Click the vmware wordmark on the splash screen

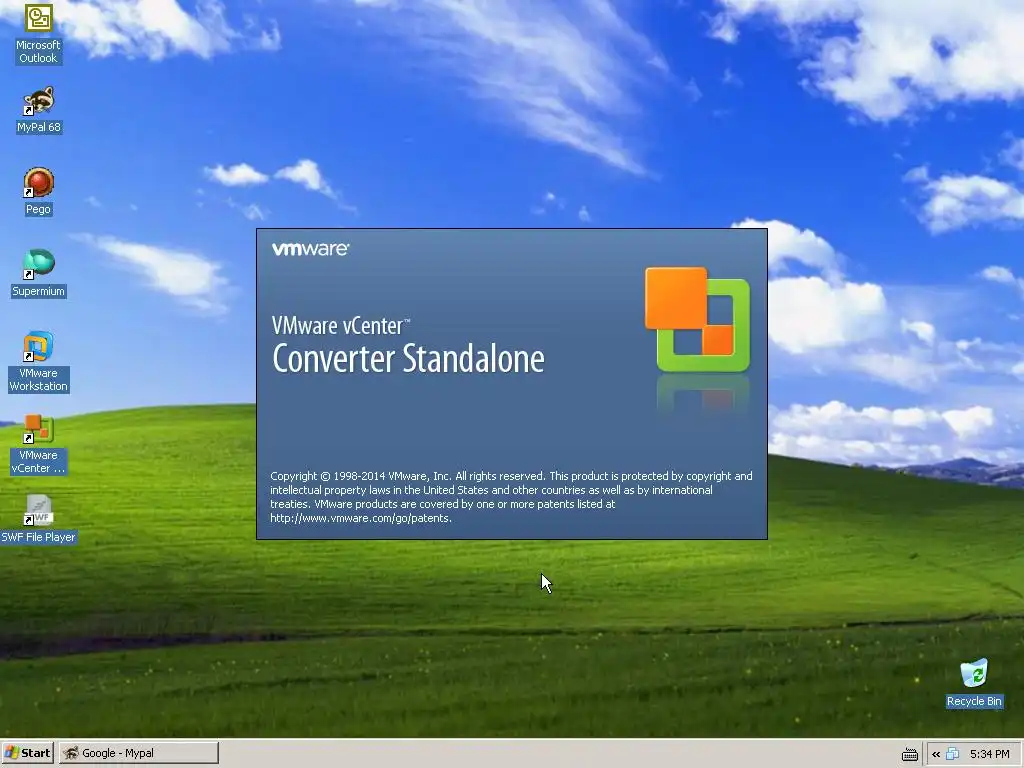tap(310, 249)
